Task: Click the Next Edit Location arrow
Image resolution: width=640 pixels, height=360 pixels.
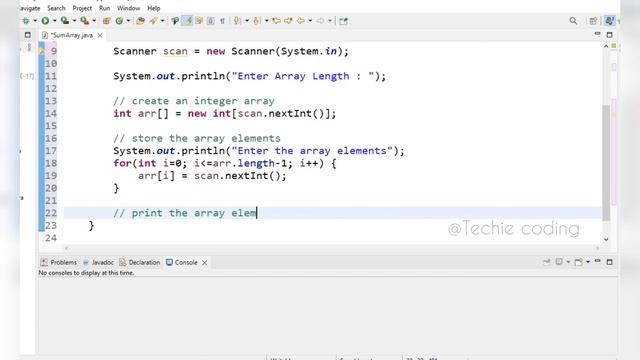Action: 288,20
